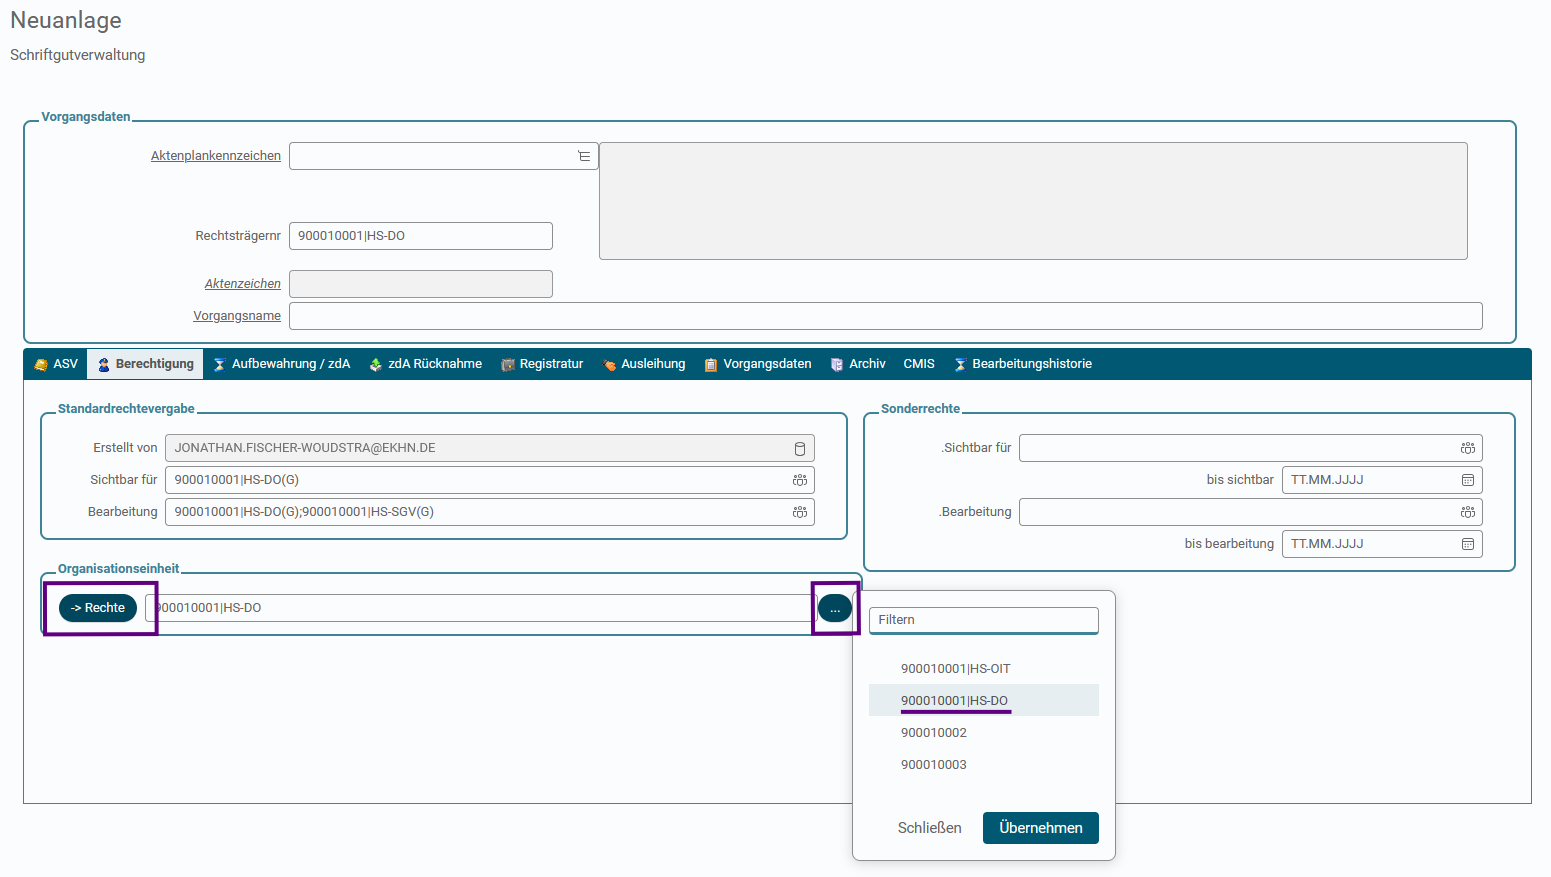This screenshot has width=1551, height=877.
Task: Select 900010001|HS-DO in the popup list
Action: (984, 700)
